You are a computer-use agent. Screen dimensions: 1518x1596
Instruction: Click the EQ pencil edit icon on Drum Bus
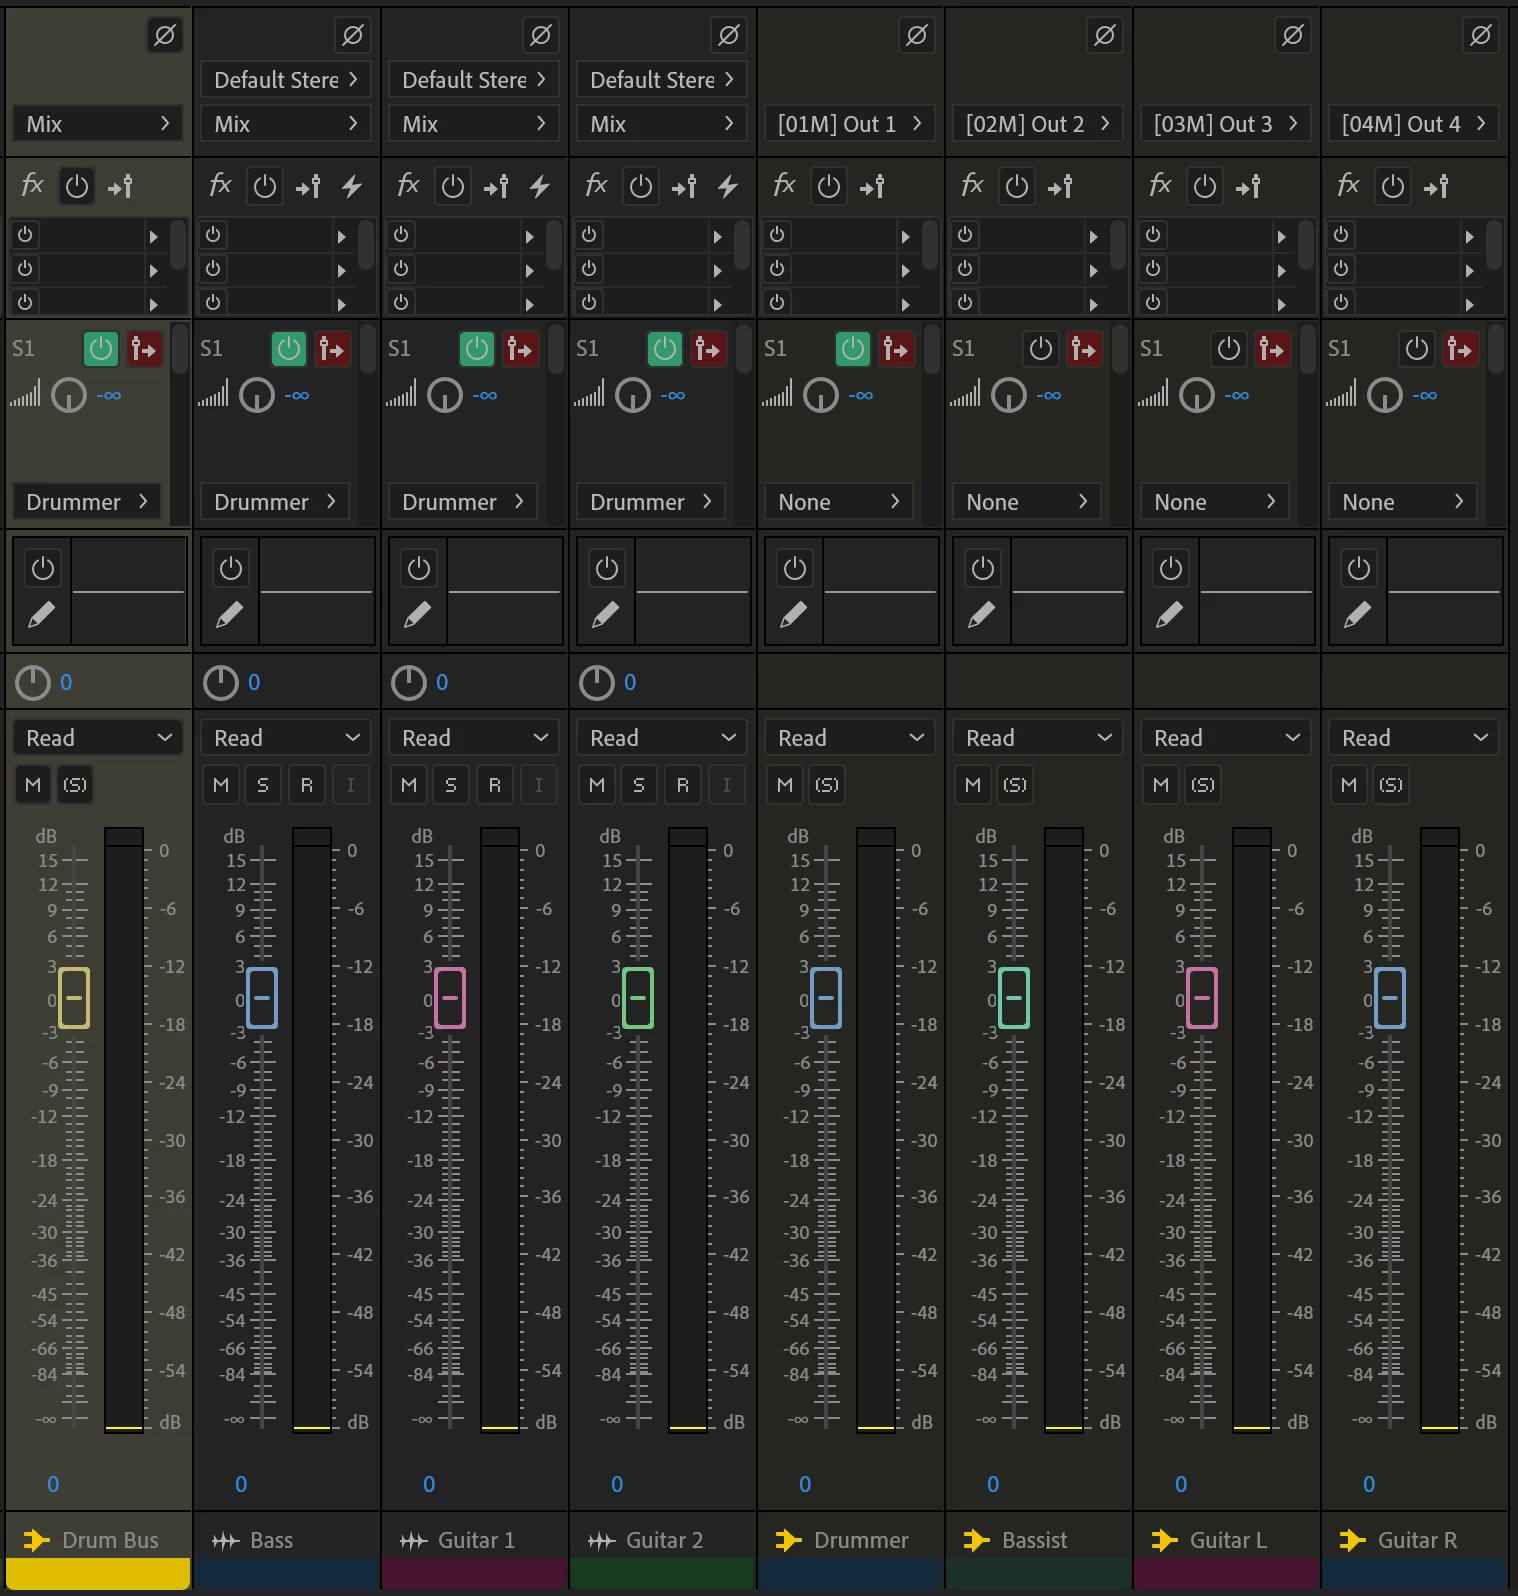coord(42,615)
